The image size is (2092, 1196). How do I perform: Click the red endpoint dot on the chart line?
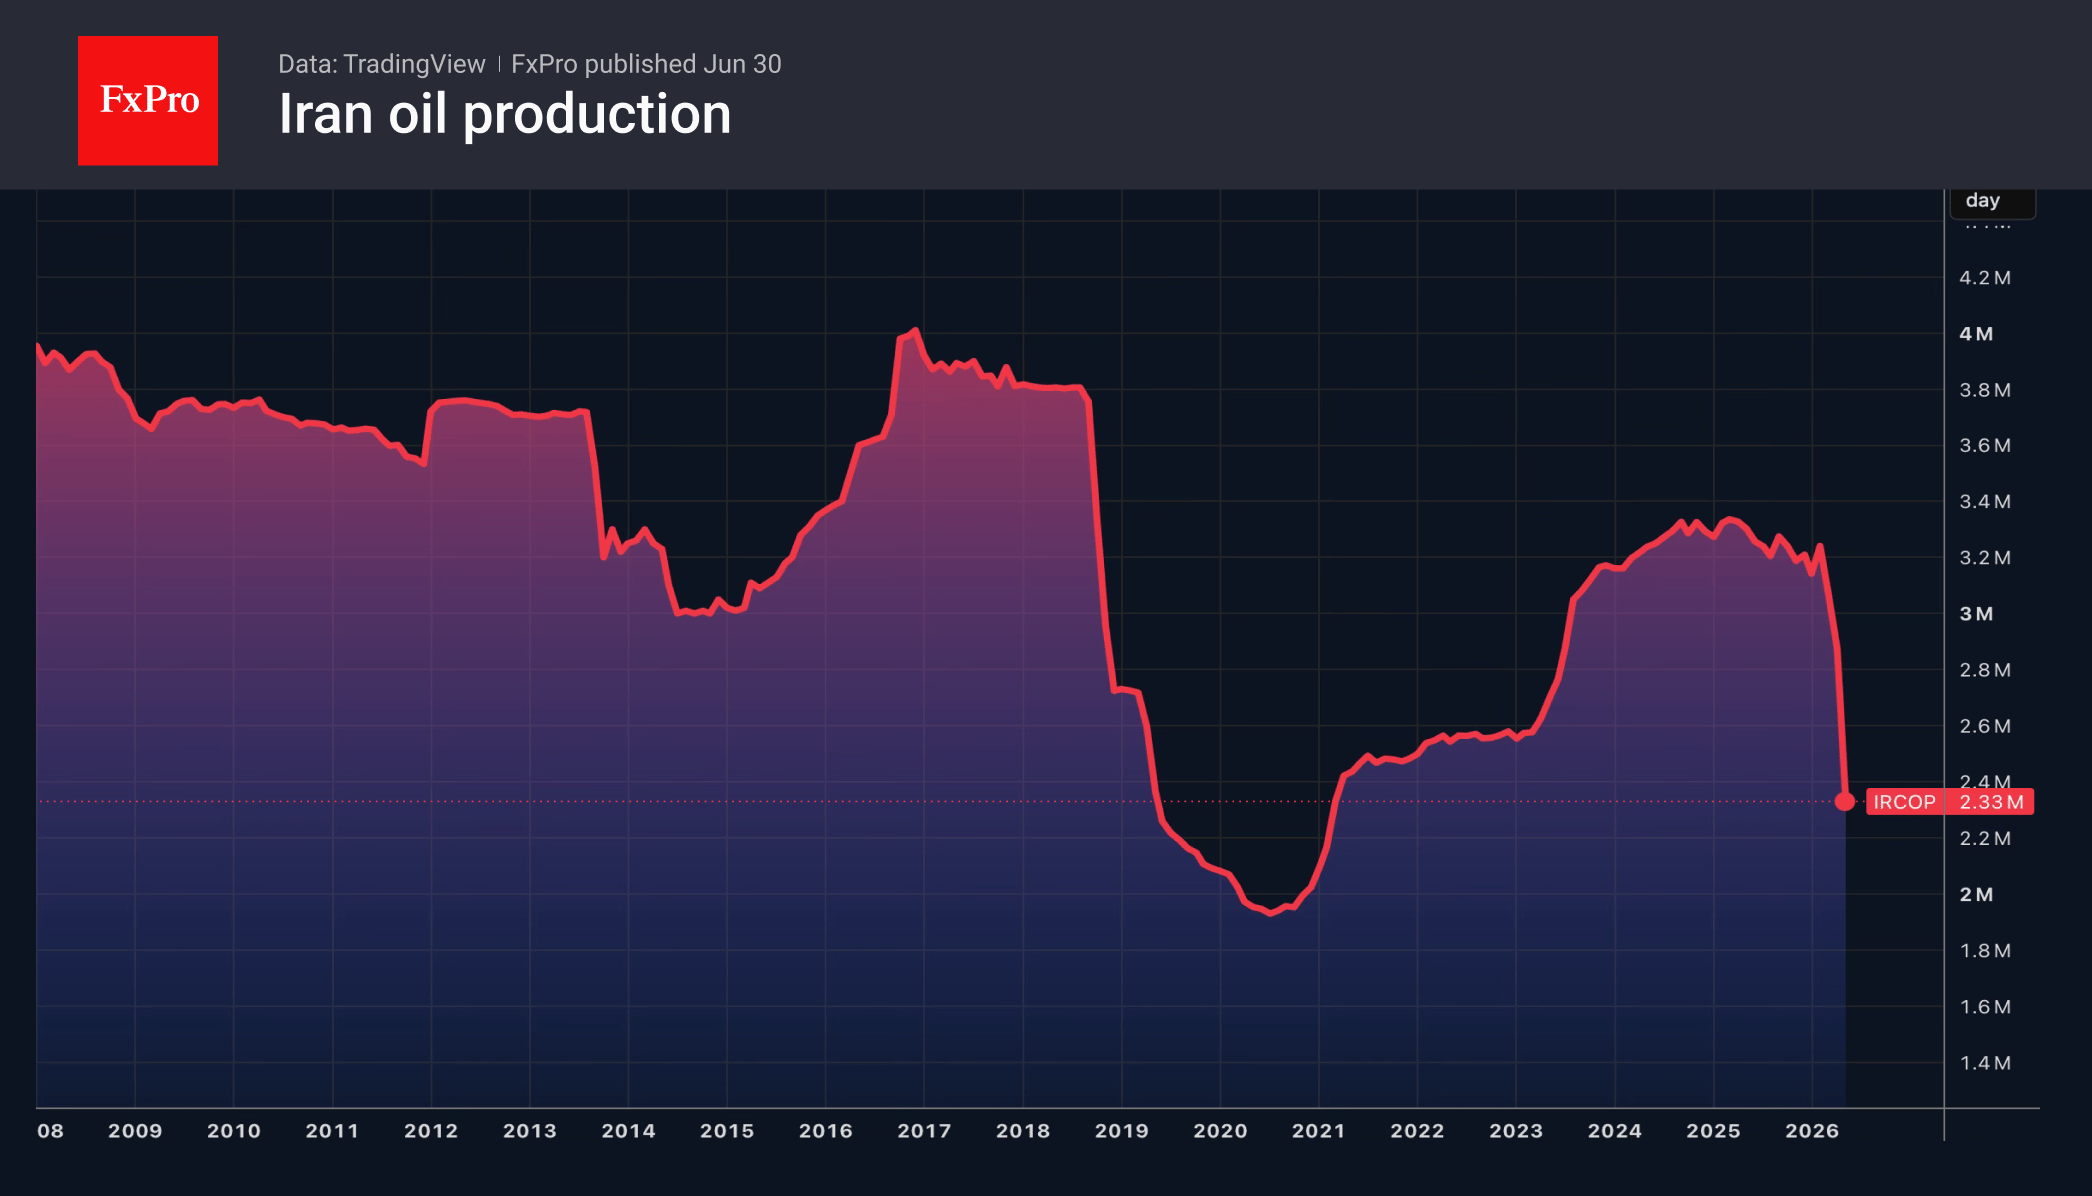[1845, 802]
